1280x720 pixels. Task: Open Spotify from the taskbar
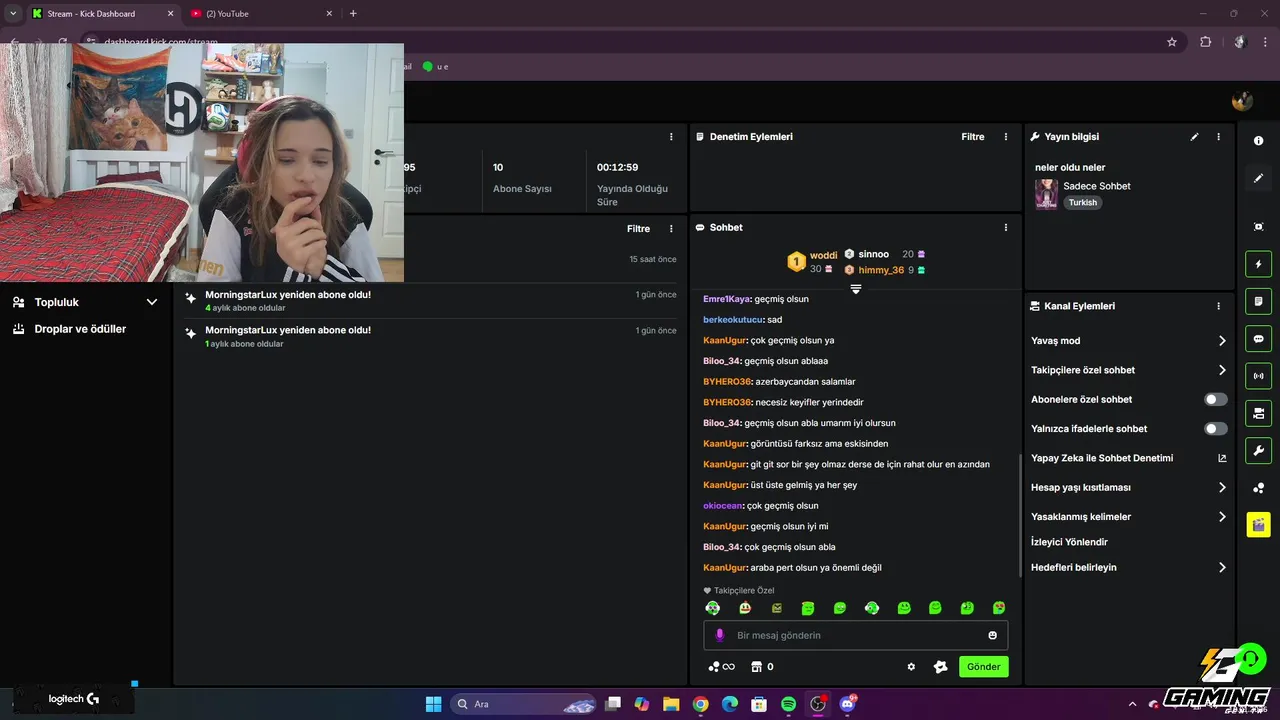click(x=788, y=704)
